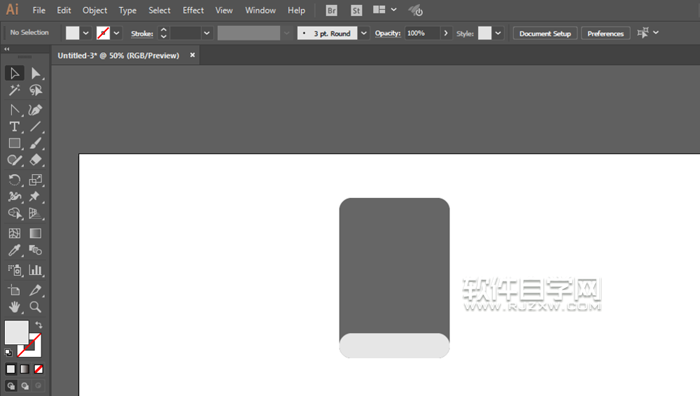Click the Fill color swatch in toolbar

pyautogui.click(x=17, y=332)
